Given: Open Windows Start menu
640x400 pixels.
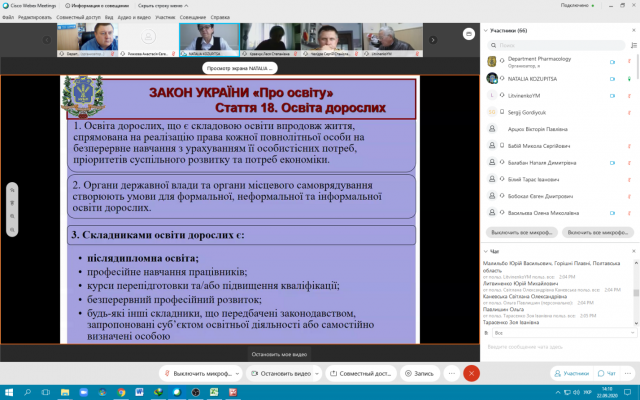Looking at the screenshot, I should tap(8, 392).
